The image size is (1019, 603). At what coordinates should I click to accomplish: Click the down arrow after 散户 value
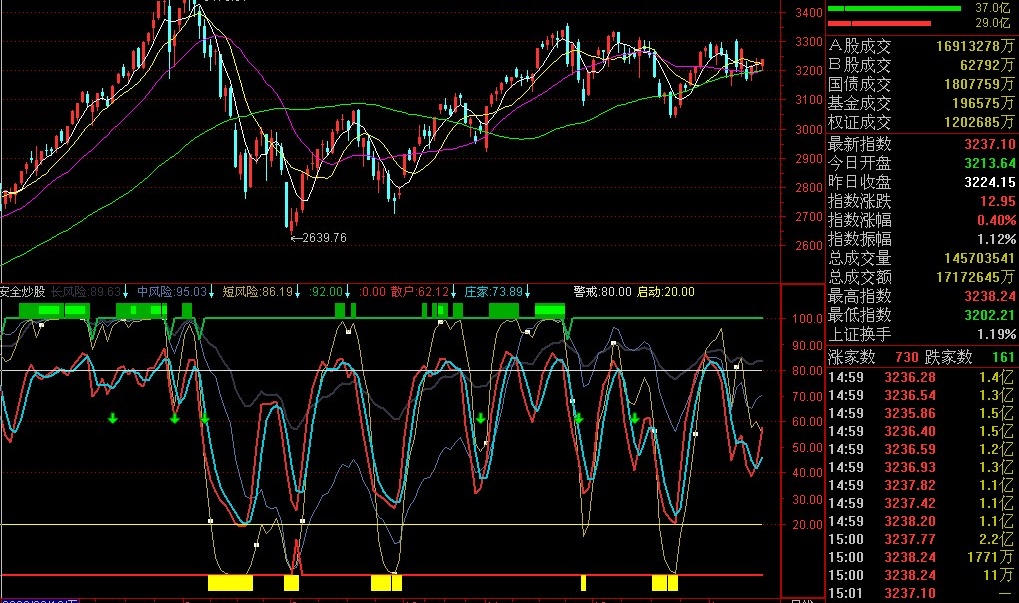tap(453, 292)
